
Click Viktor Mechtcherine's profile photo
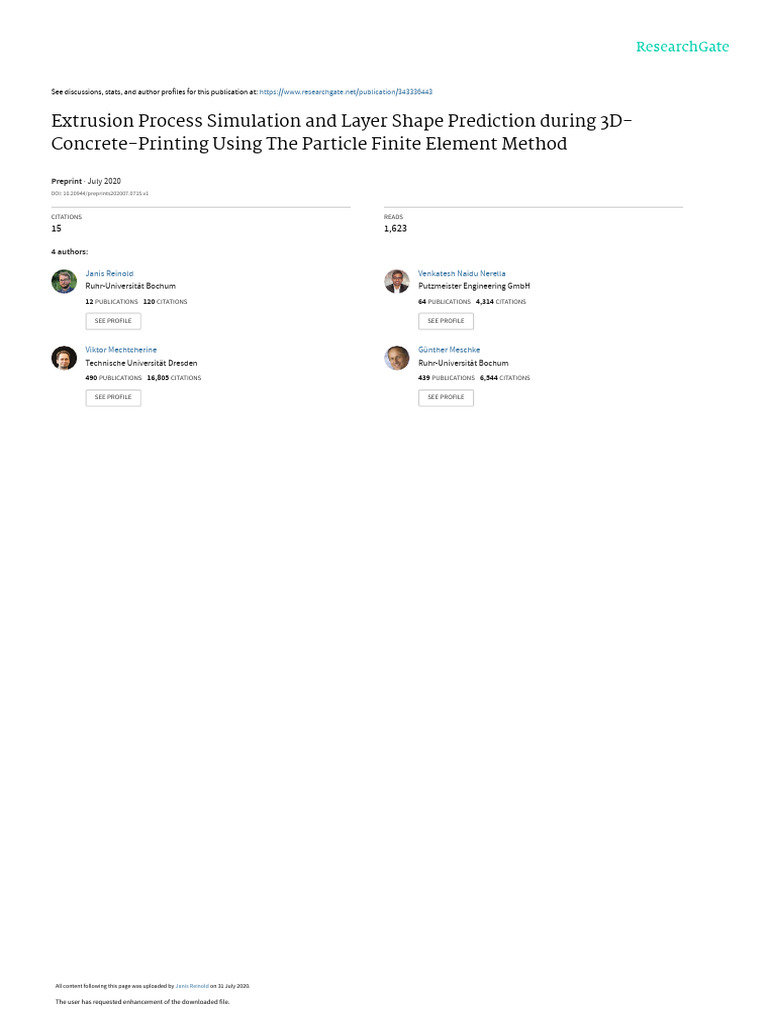[x=64, y=358]
